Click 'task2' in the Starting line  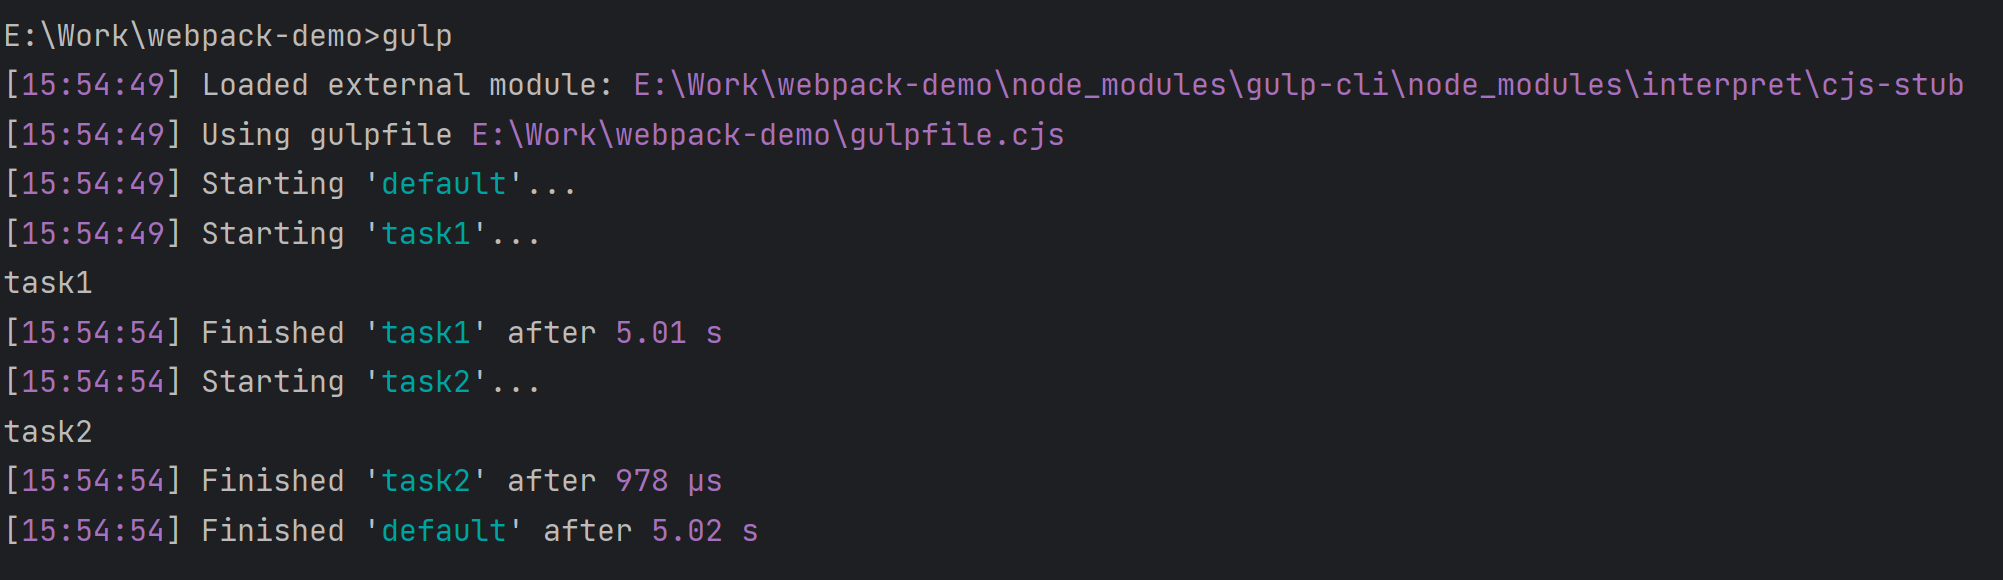coord(425,382)
